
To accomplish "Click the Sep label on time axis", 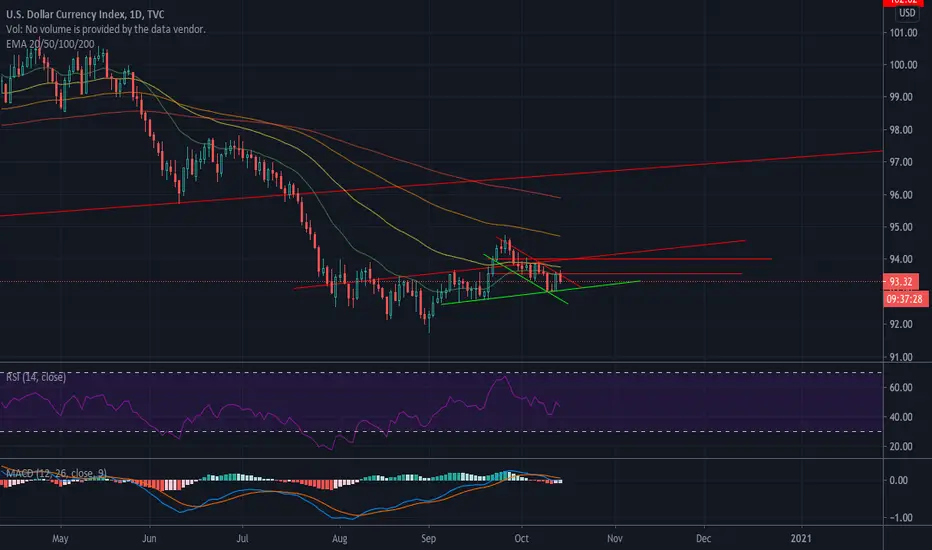I will click(x=429, y=538).
